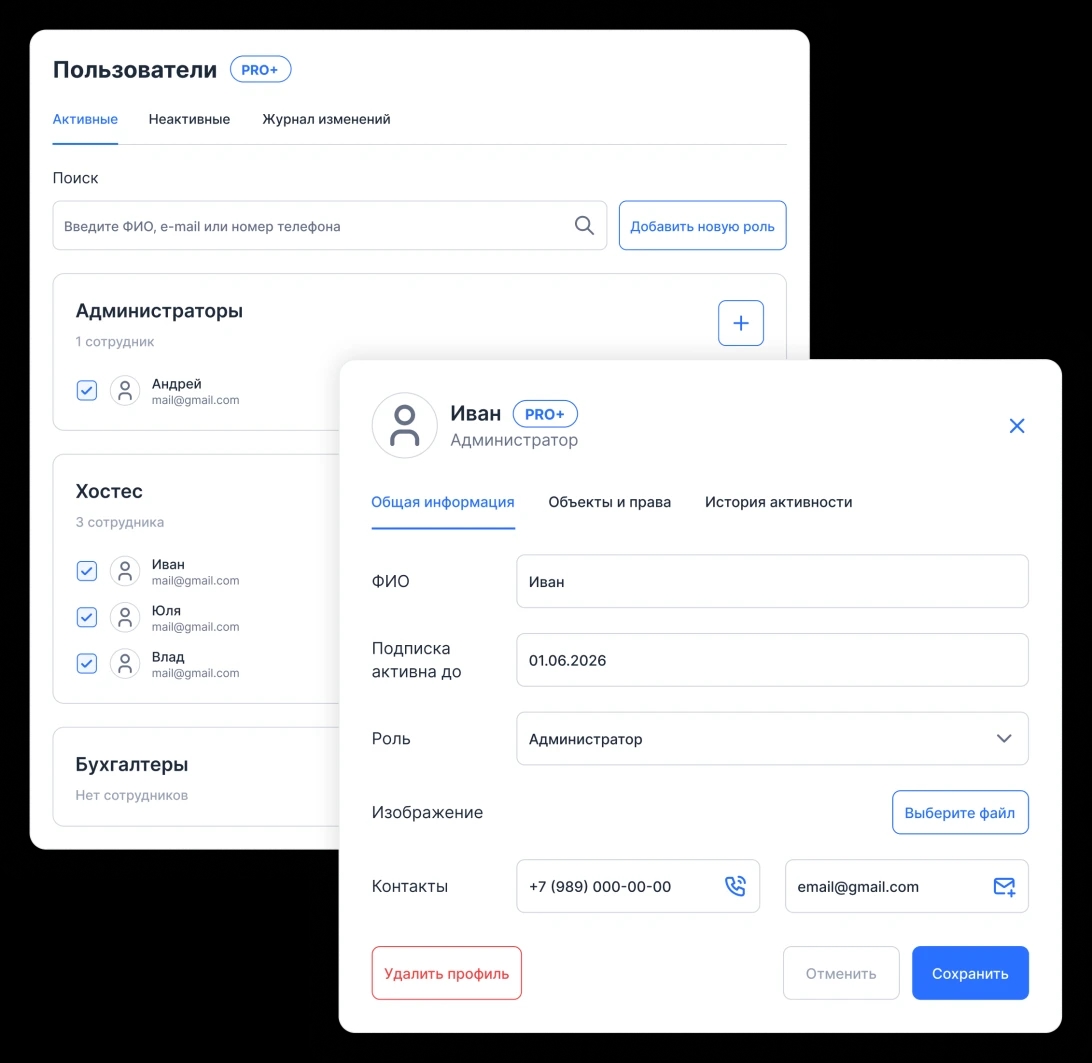Image resolution: width=1092 pixels, height=1063 pixels.
Task: Switch to the Неактивные tab
Action: point(189,119)
